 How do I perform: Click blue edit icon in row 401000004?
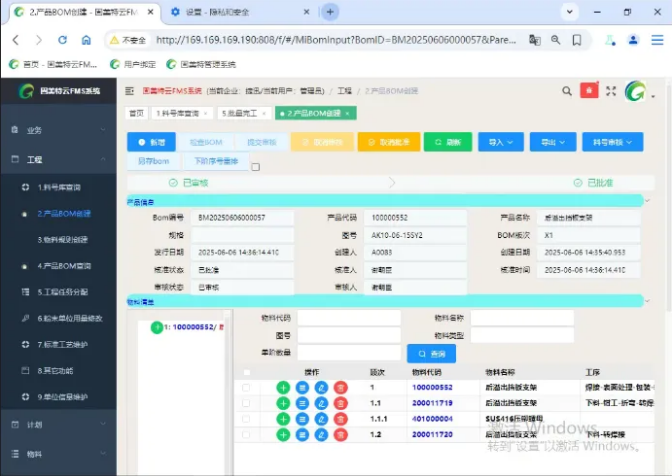click(x=321, y=419)
